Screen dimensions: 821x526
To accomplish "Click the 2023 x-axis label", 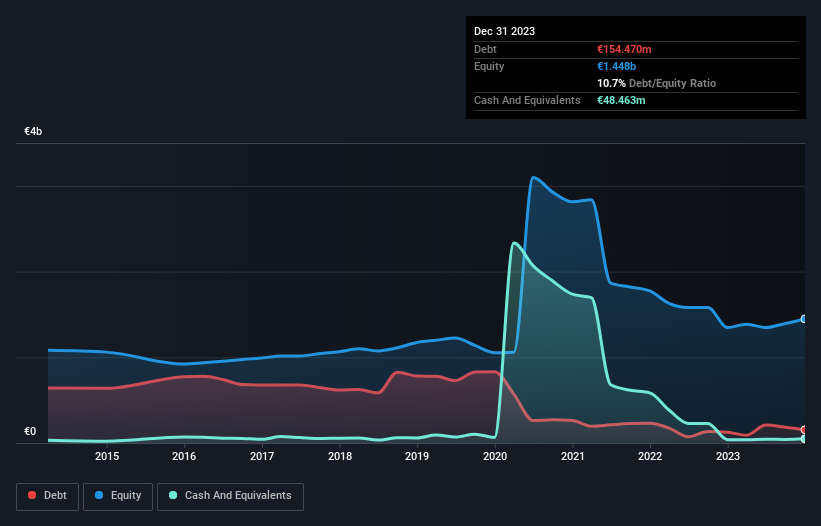I will point(728,456).
